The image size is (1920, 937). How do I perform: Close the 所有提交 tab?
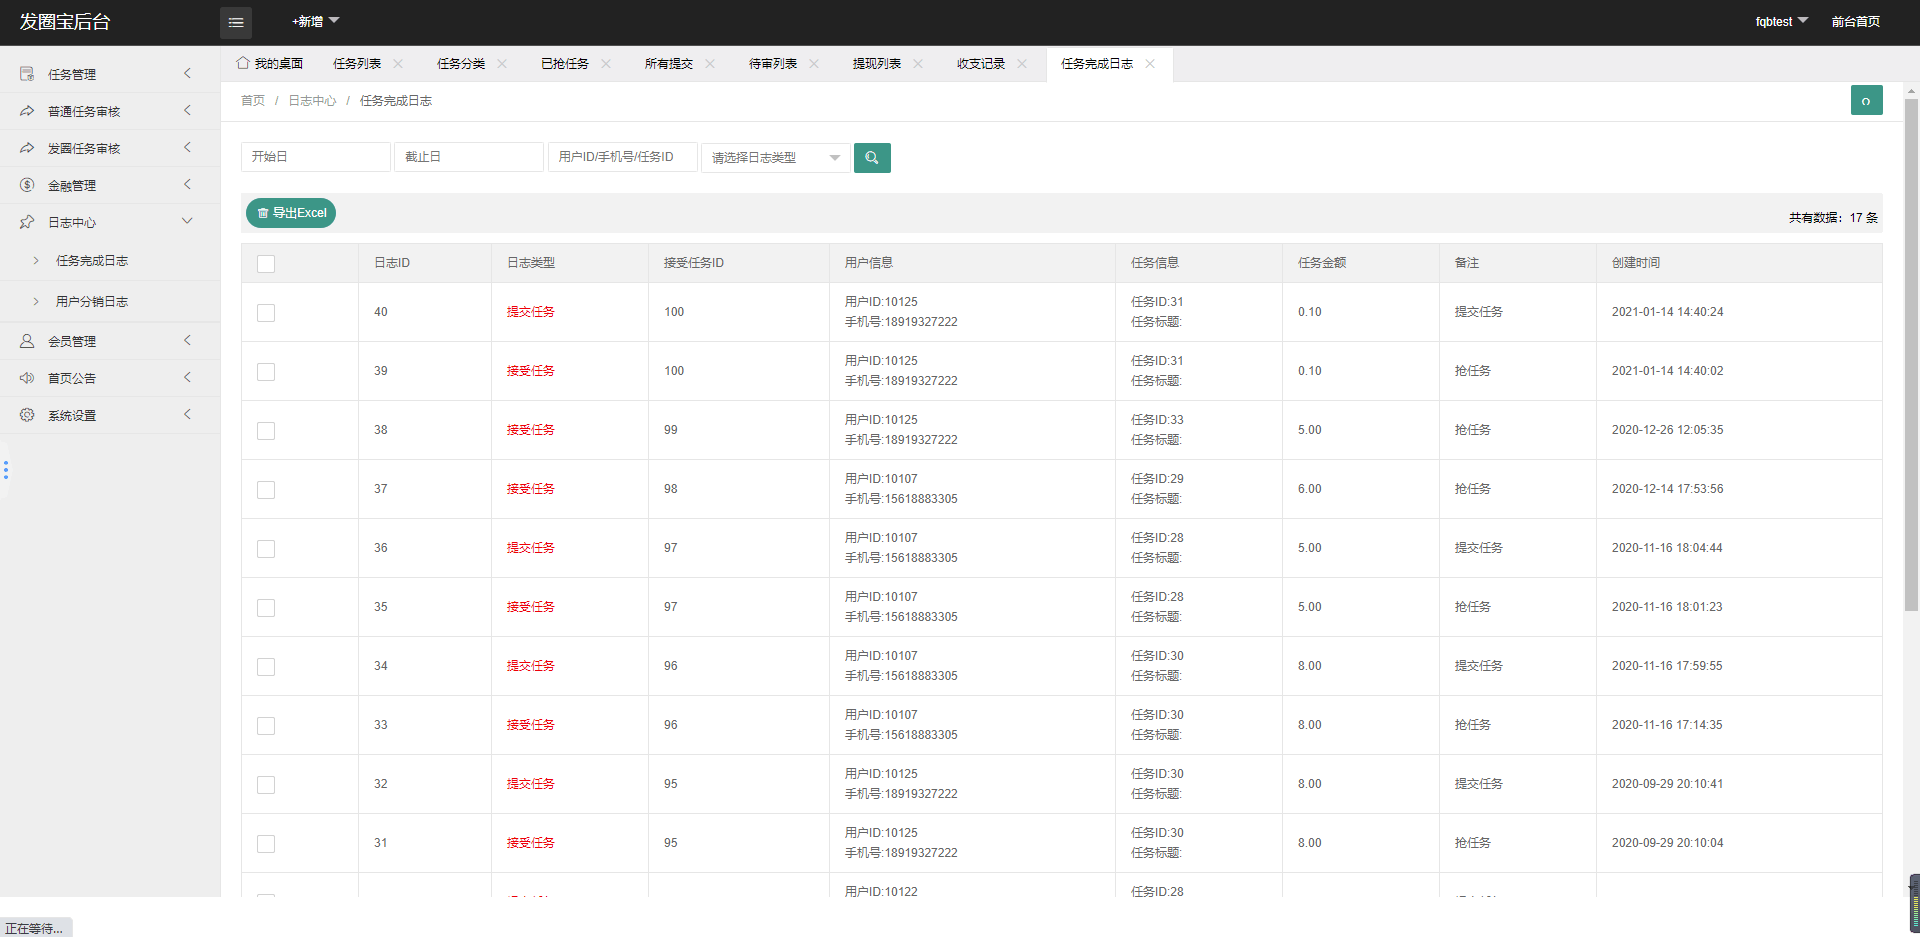[710, 64]
